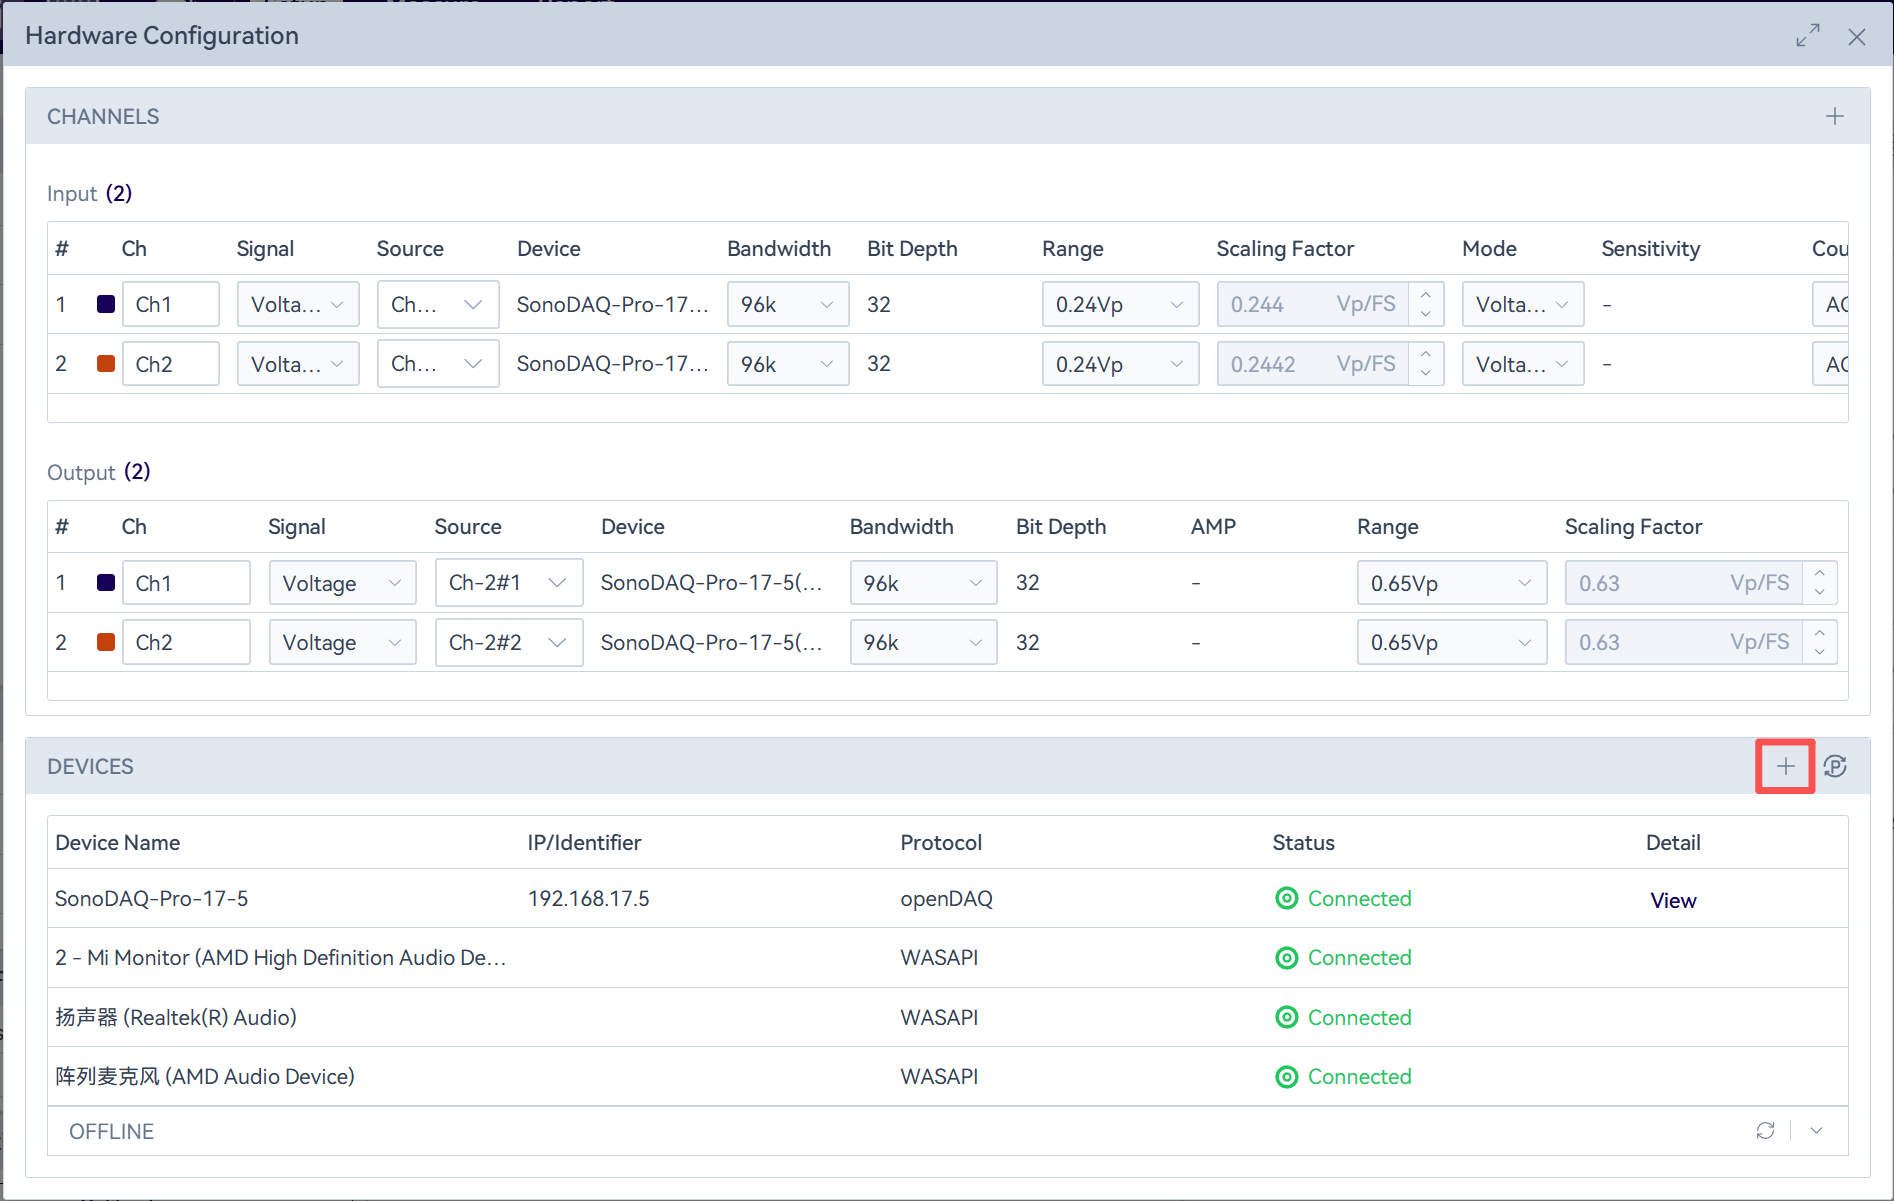Expand the Hardware Configuration dialog to fullscreen
Image resolution: width=1894 pixels, height=1201 pixels.
(1807, 36)
